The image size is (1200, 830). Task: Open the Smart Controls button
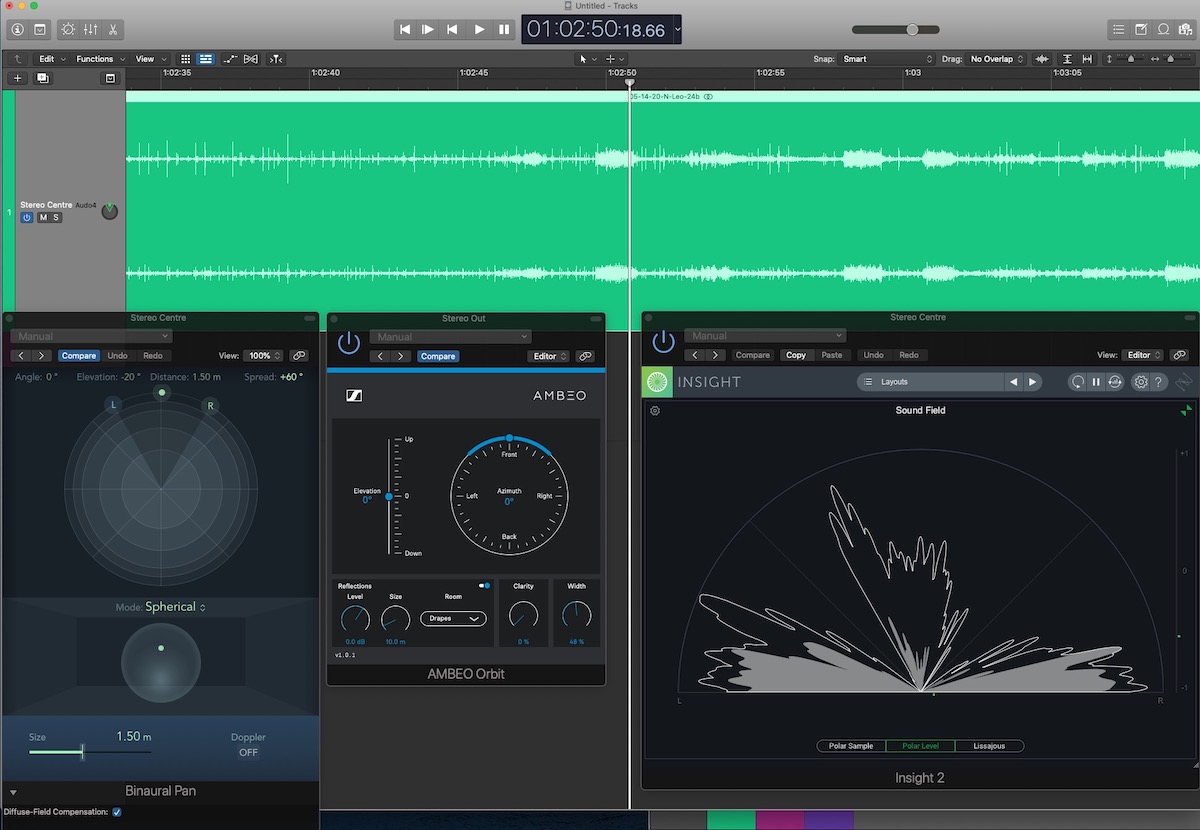pos(68,30)
